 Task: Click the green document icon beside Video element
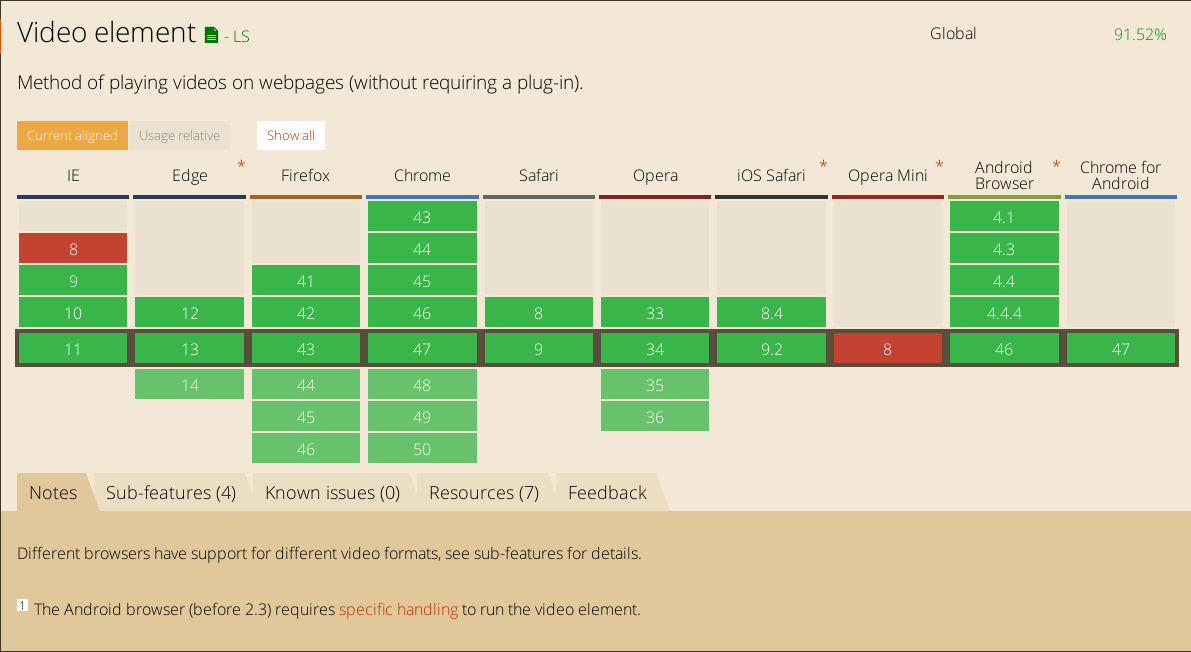[211, 35]
